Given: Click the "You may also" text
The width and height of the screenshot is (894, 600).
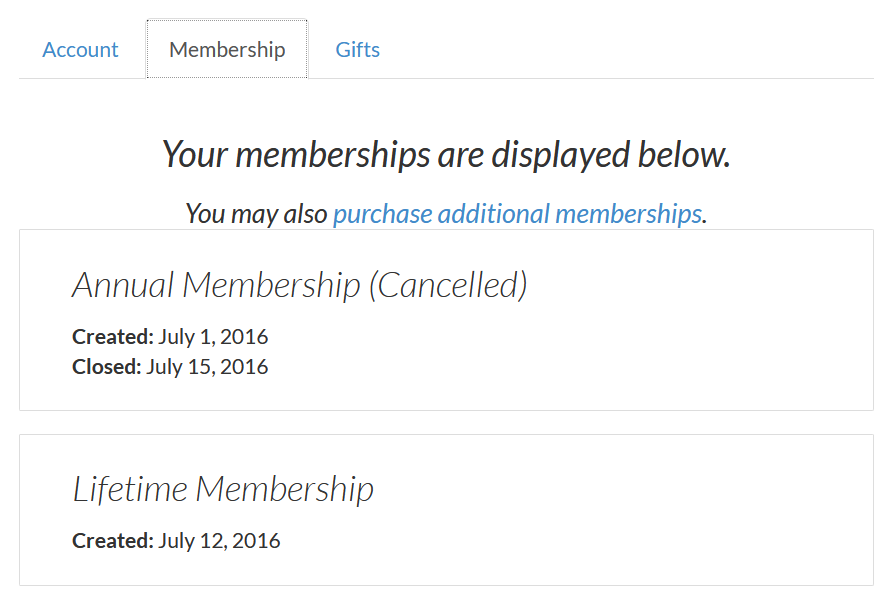Looking at the screenshot, I should click(257, 214).
